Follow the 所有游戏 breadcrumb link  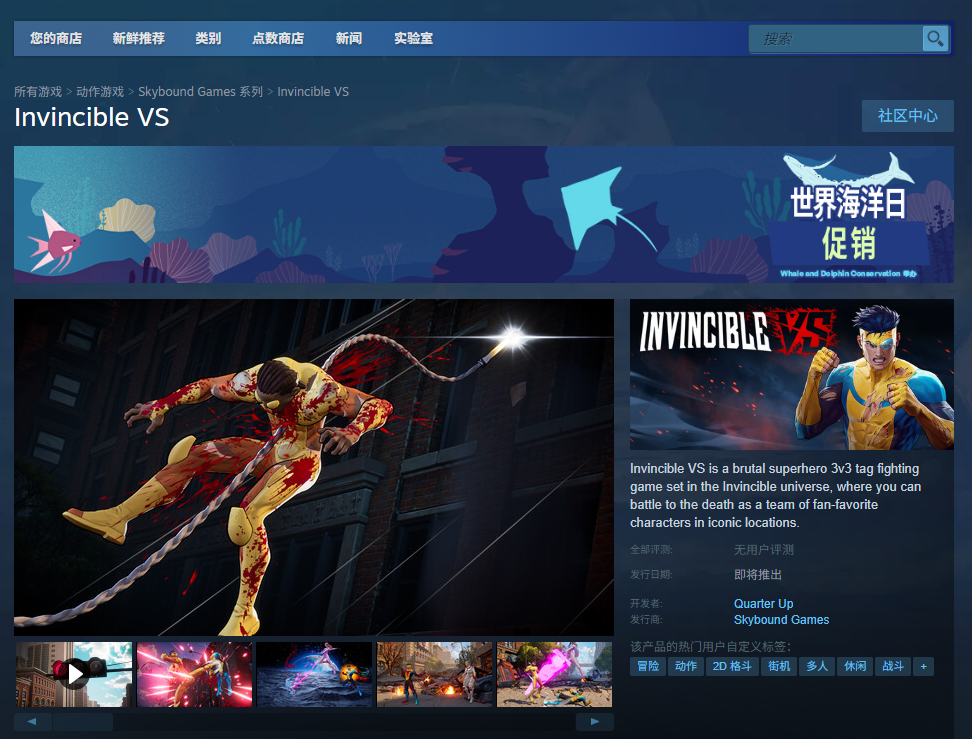click(38, 92)
